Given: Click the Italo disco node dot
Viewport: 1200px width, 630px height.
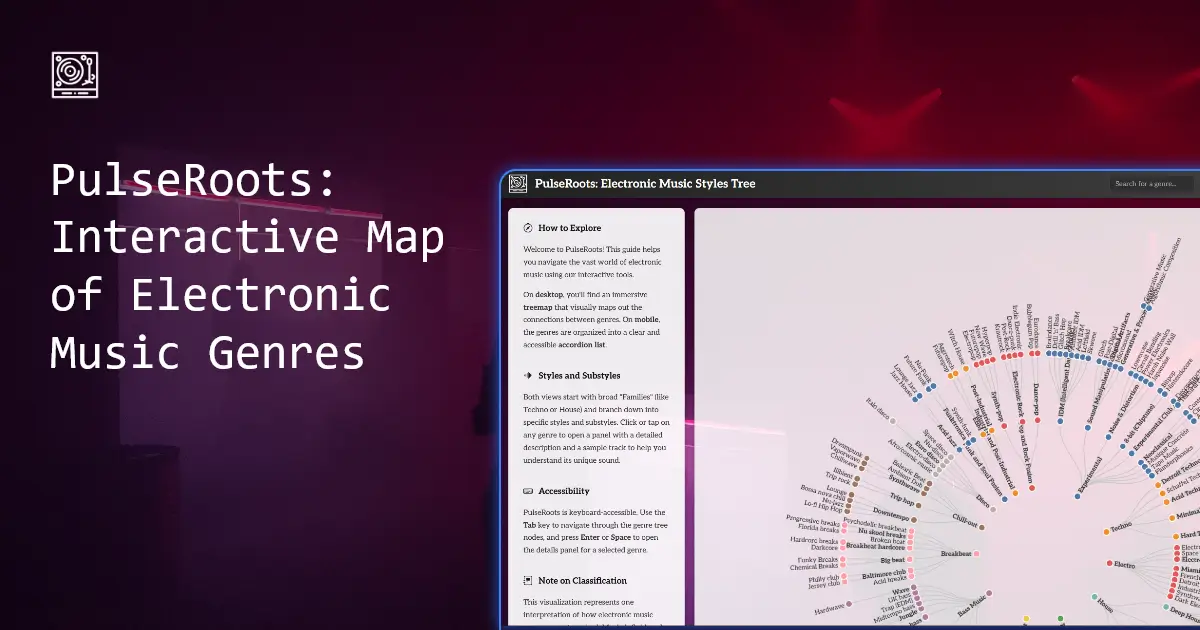Looking at the screenshot, I should coord(892,421).
